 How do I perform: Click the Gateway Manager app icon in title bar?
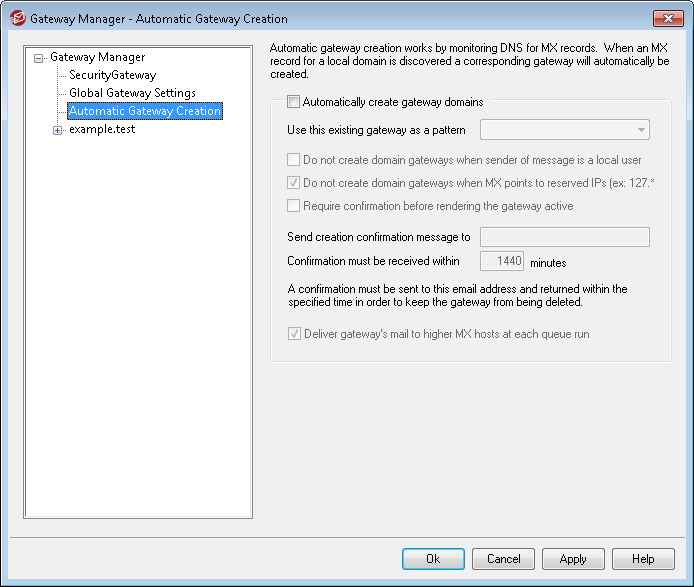(x=16, y=19)
